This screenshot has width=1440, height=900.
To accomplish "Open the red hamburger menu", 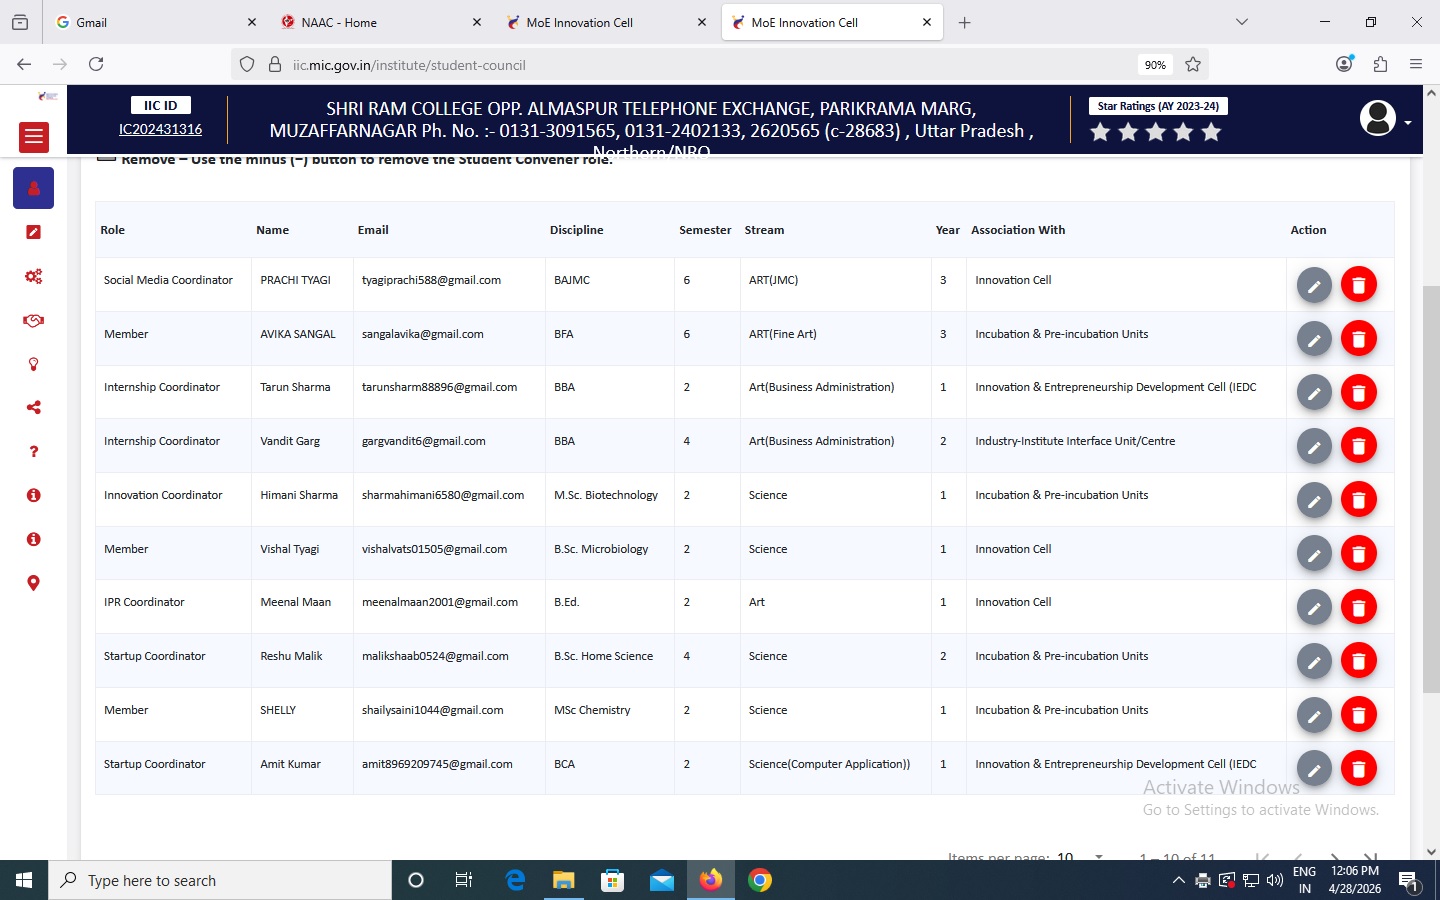I will [x=34, y=137].
